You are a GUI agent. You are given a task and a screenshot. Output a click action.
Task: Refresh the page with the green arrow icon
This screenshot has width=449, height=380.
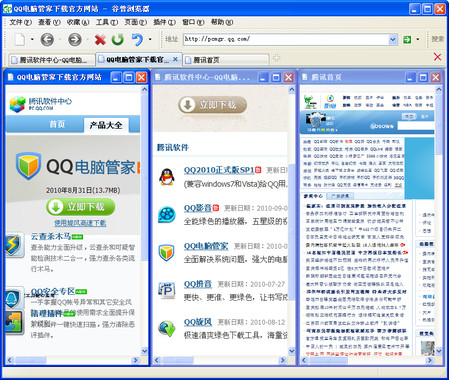118,40
